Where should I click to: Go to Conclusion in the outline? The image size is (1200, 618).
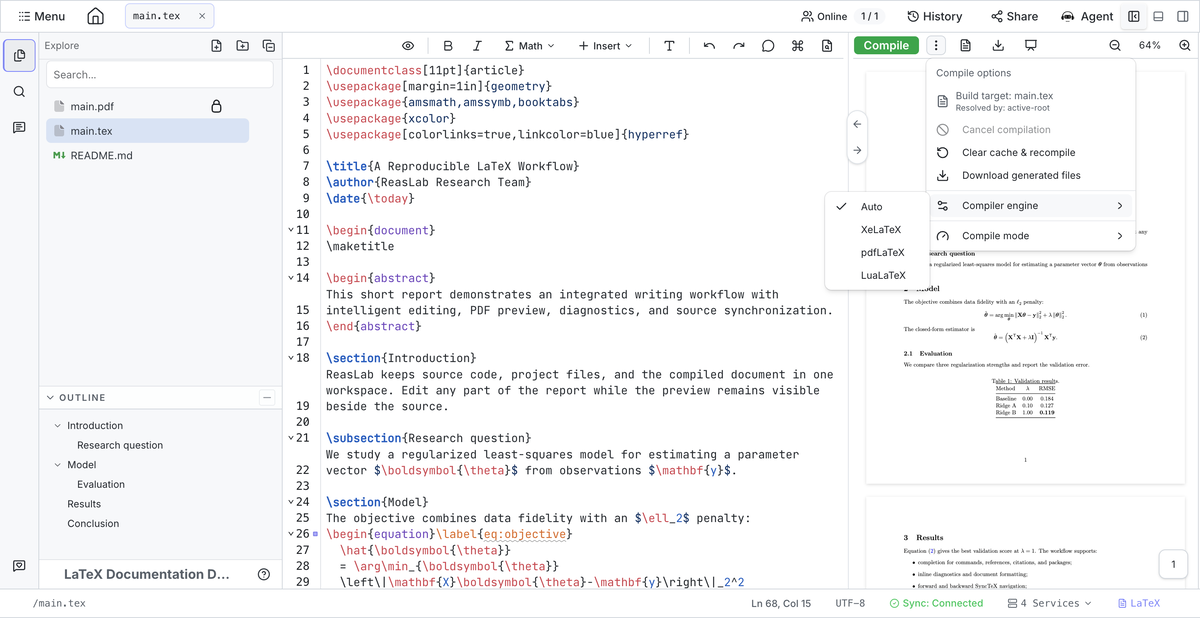coord(93,524)
